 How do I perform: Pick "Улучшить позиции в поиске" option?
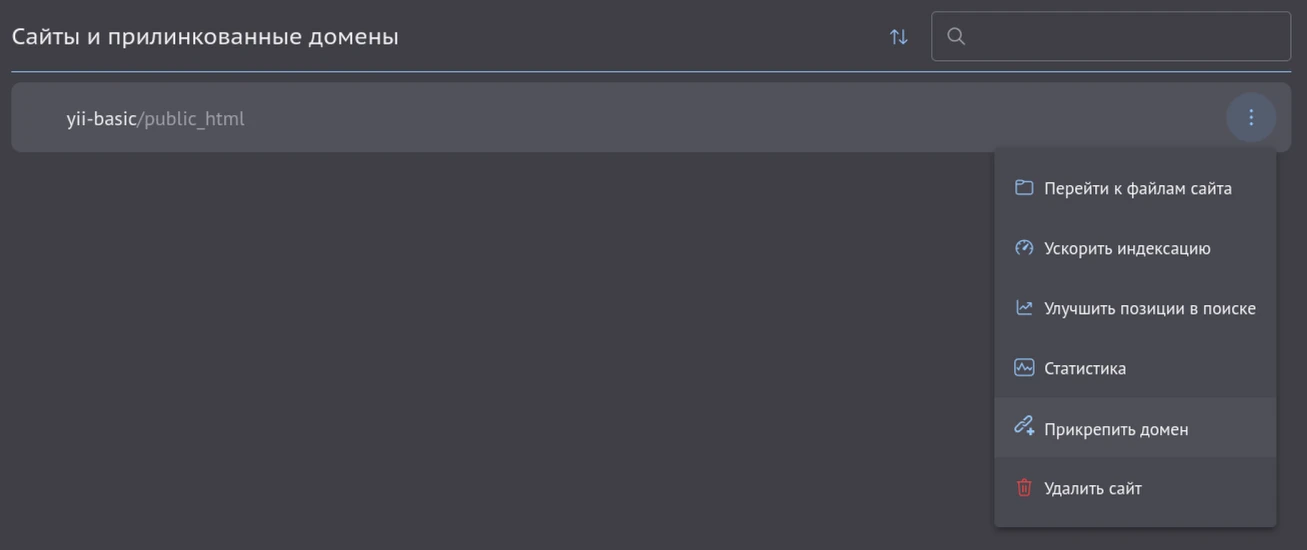(1149, 308)
